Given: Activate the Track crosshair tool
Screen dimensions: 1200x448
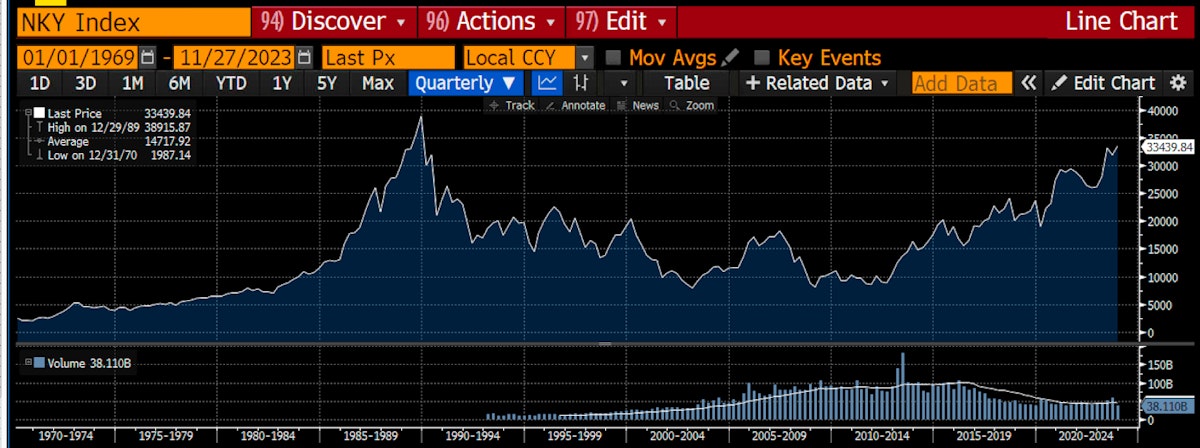Looking at the screenshot, I should pyautogui.click(x=512, y=105).
